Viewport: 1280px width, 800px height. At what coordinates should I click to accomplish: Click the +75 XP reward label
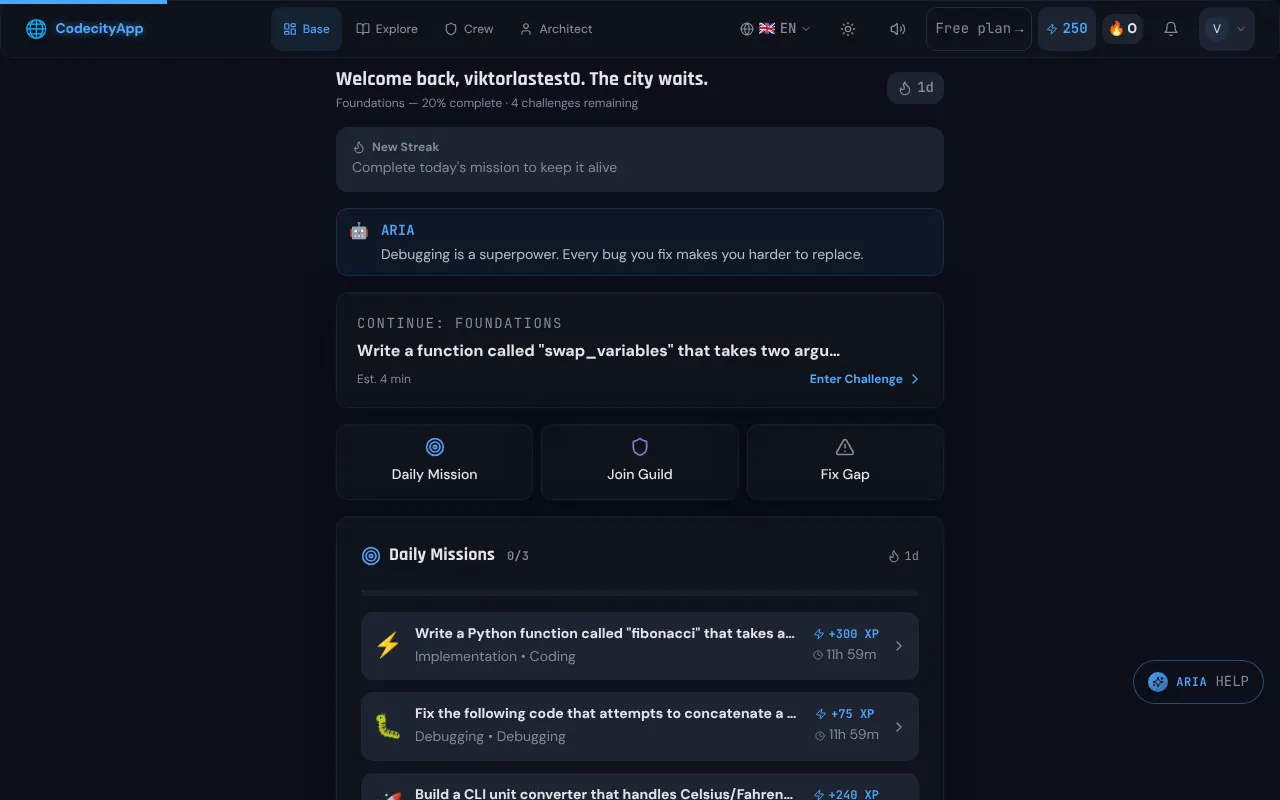click(x=845, y=714)
